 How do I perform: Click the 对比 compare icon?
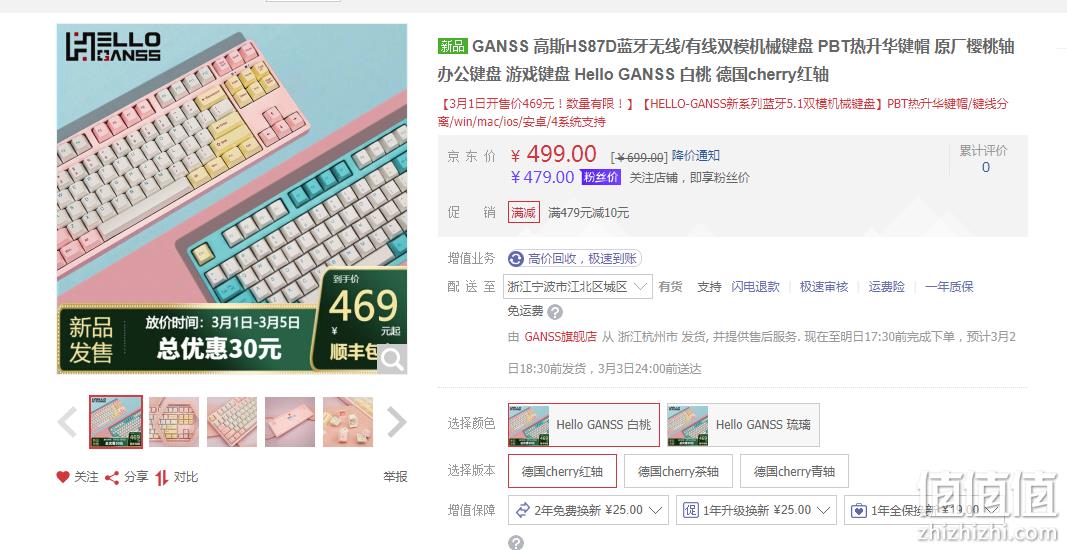pos(161,477)
